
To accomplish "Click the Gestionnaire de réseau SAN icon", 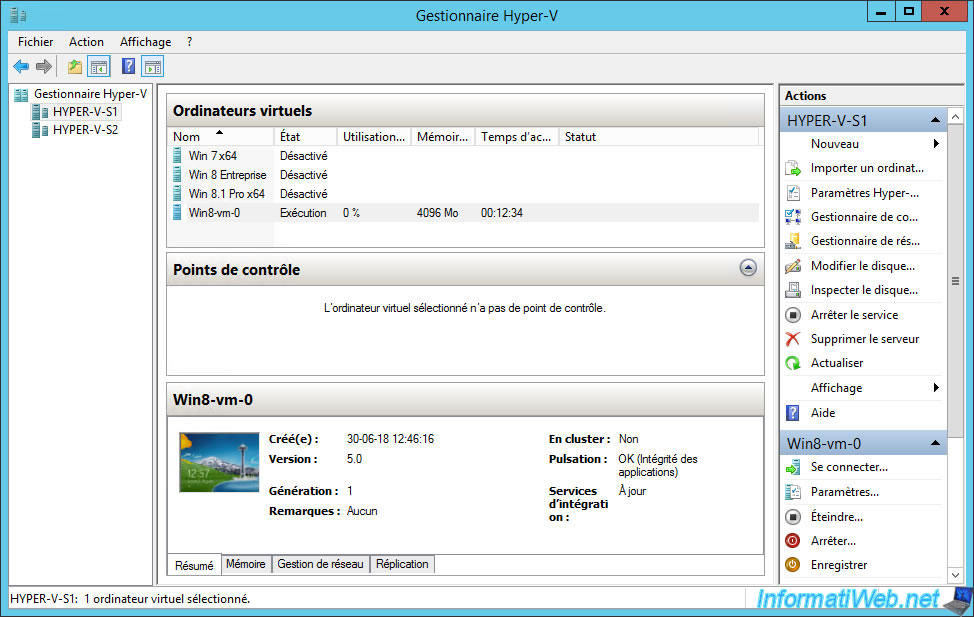I will [x=793, y=241].
